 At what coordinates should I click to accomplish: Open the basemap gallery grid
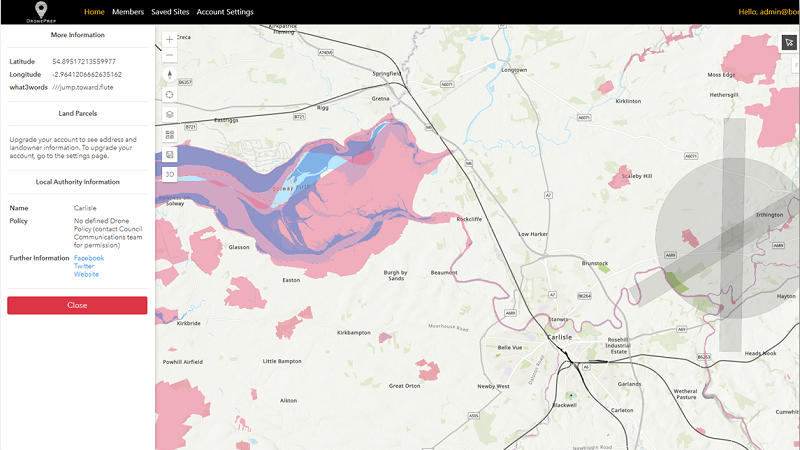[170, 135]
